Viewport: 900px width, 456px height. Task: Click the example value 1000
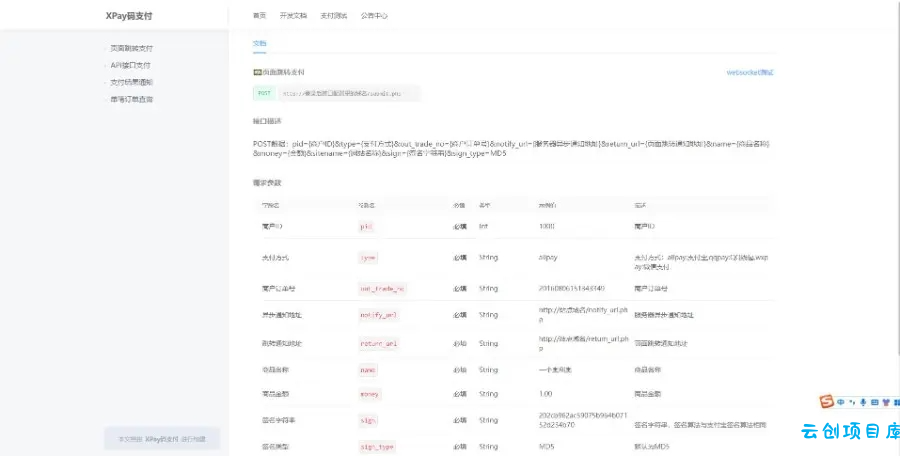[546, 226]
